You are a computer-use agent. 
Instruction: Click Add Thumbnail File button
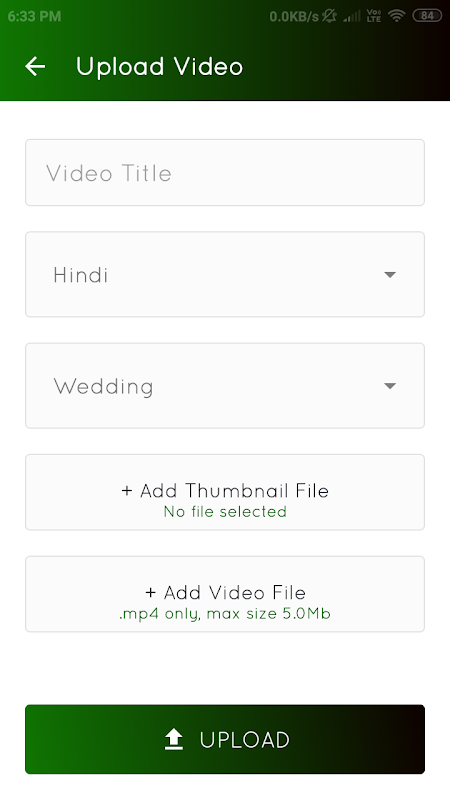(x=225, y=492)
